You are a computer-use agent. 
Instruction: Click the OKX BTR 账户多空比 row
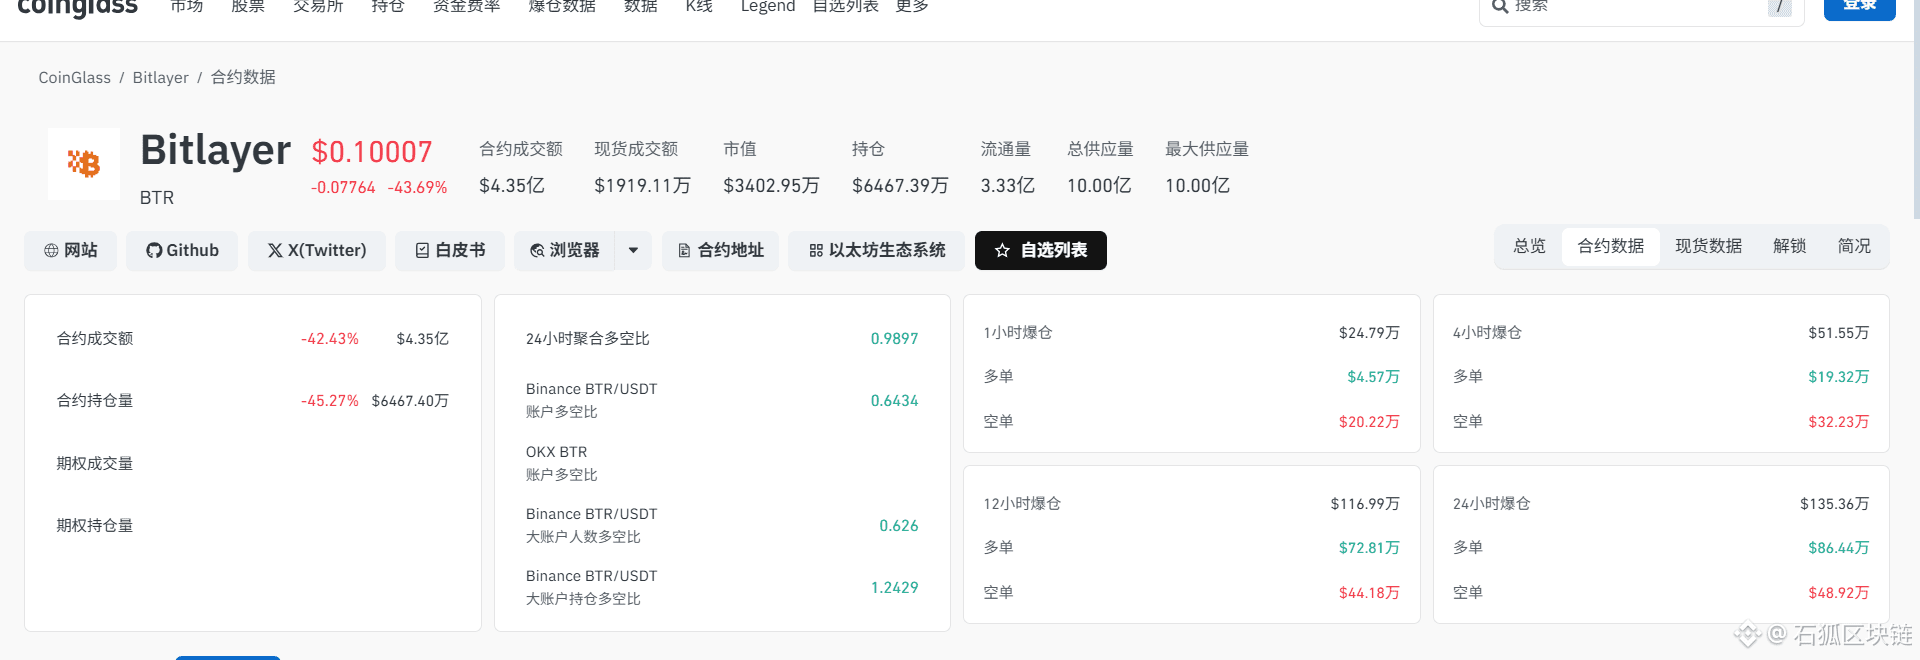[722, 463]
